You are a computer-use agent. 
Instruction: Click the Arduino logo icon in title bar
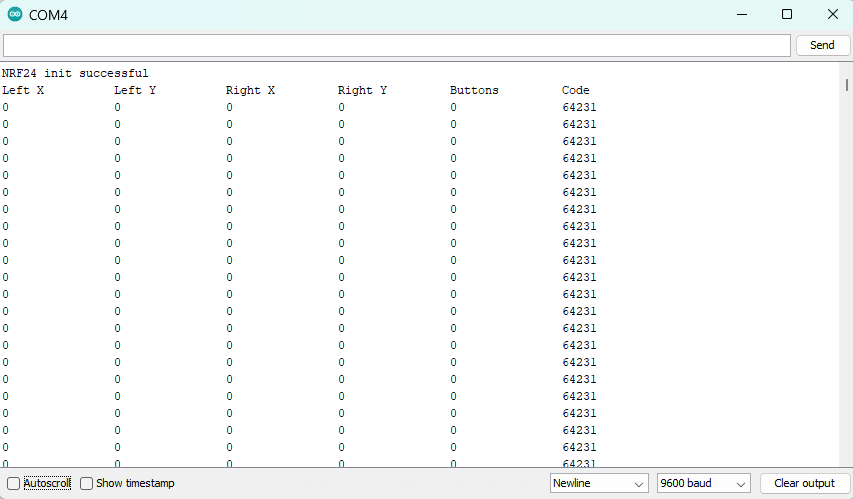click(x=15, y=15)
